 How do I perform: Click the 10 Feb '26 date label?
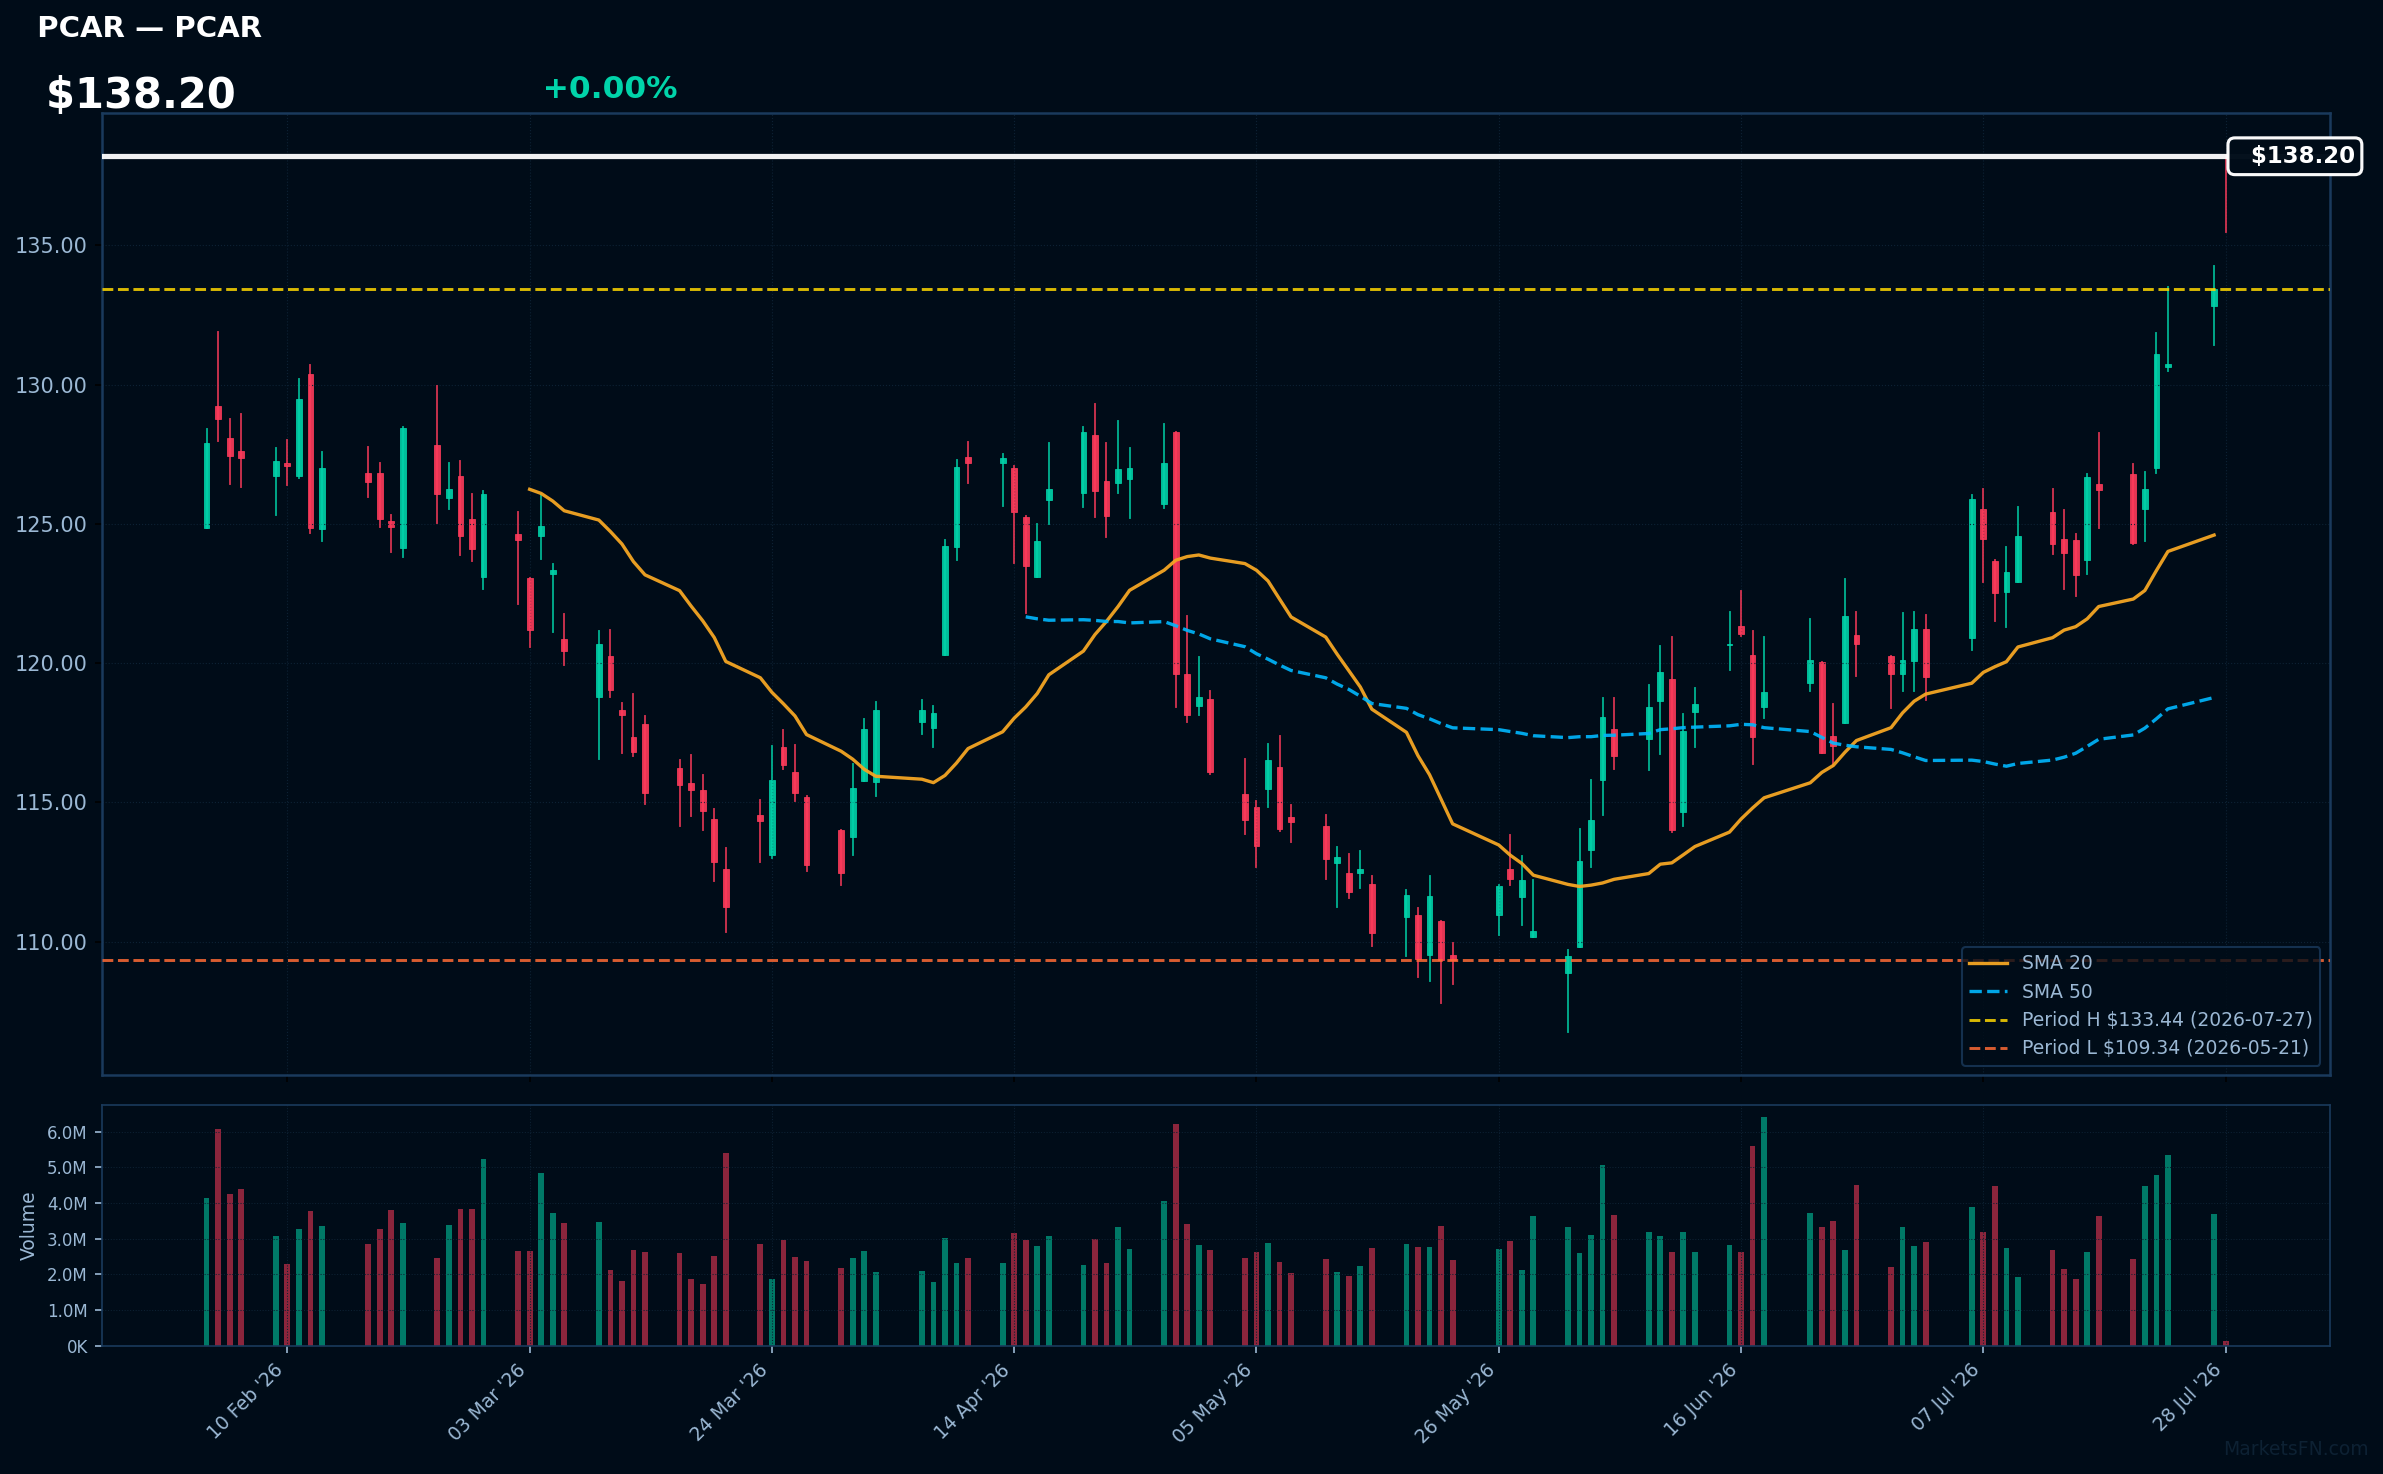tap(244, 1402)
